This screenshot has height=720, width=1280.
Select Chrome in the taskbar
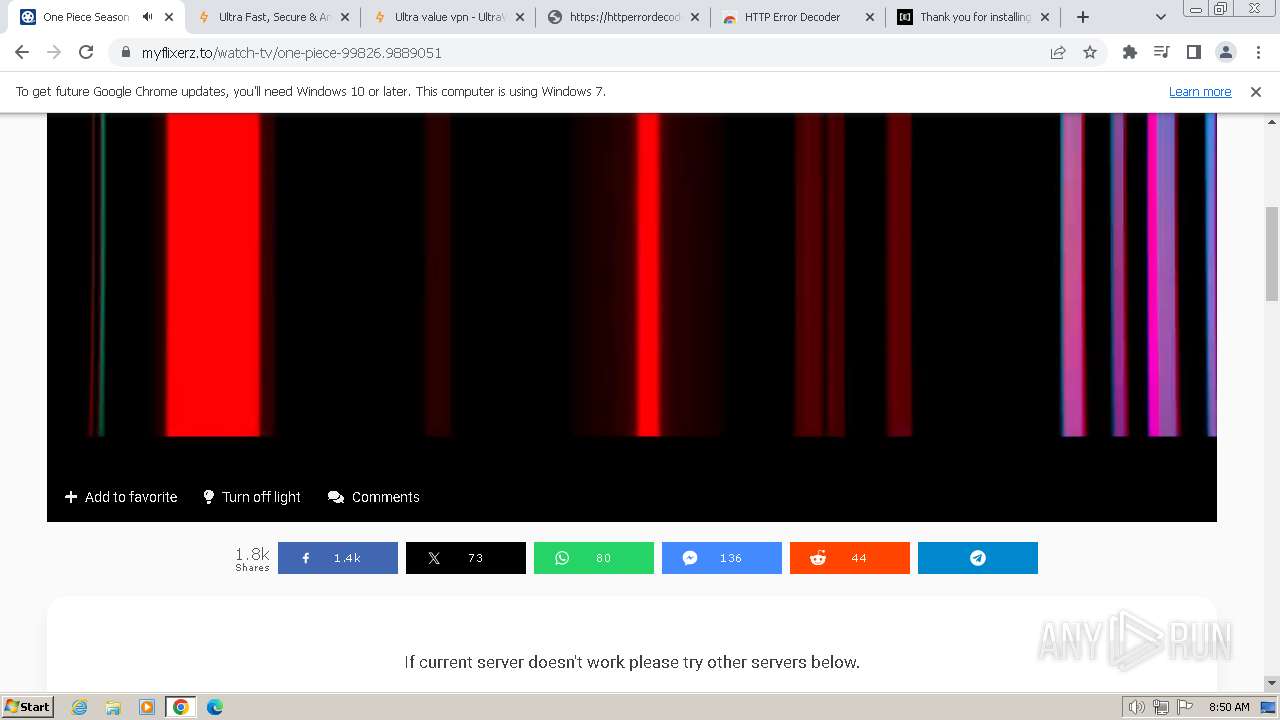[181, 707]
